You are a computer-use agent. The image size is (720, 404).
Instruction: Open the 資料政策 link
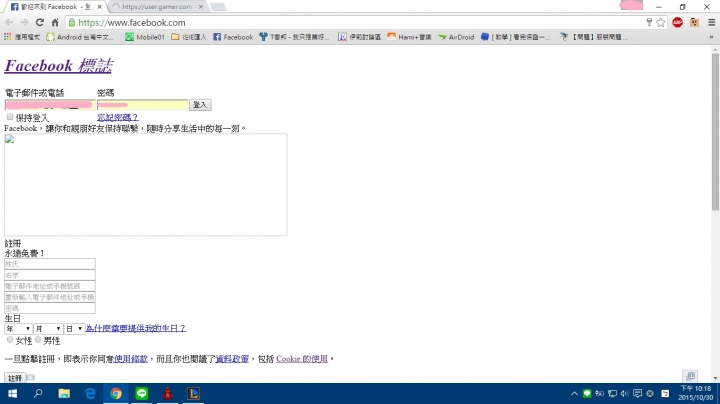232,359
